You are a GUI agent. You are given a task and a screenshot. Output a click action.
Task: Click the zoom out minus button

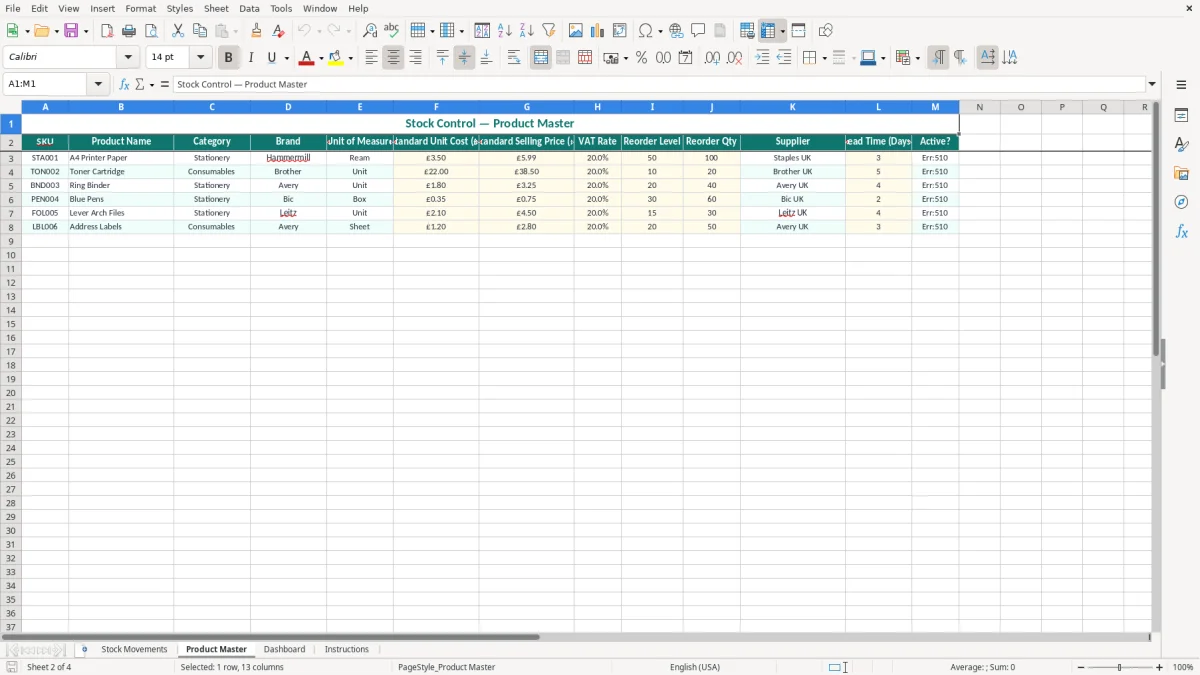pos(1081,667)
